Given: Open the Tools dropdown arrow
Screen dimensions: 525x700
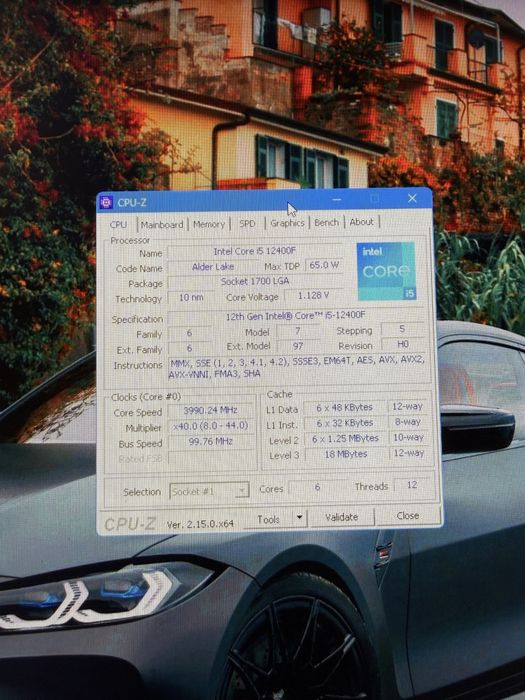Looking at the screenshot, I should 300,518.
